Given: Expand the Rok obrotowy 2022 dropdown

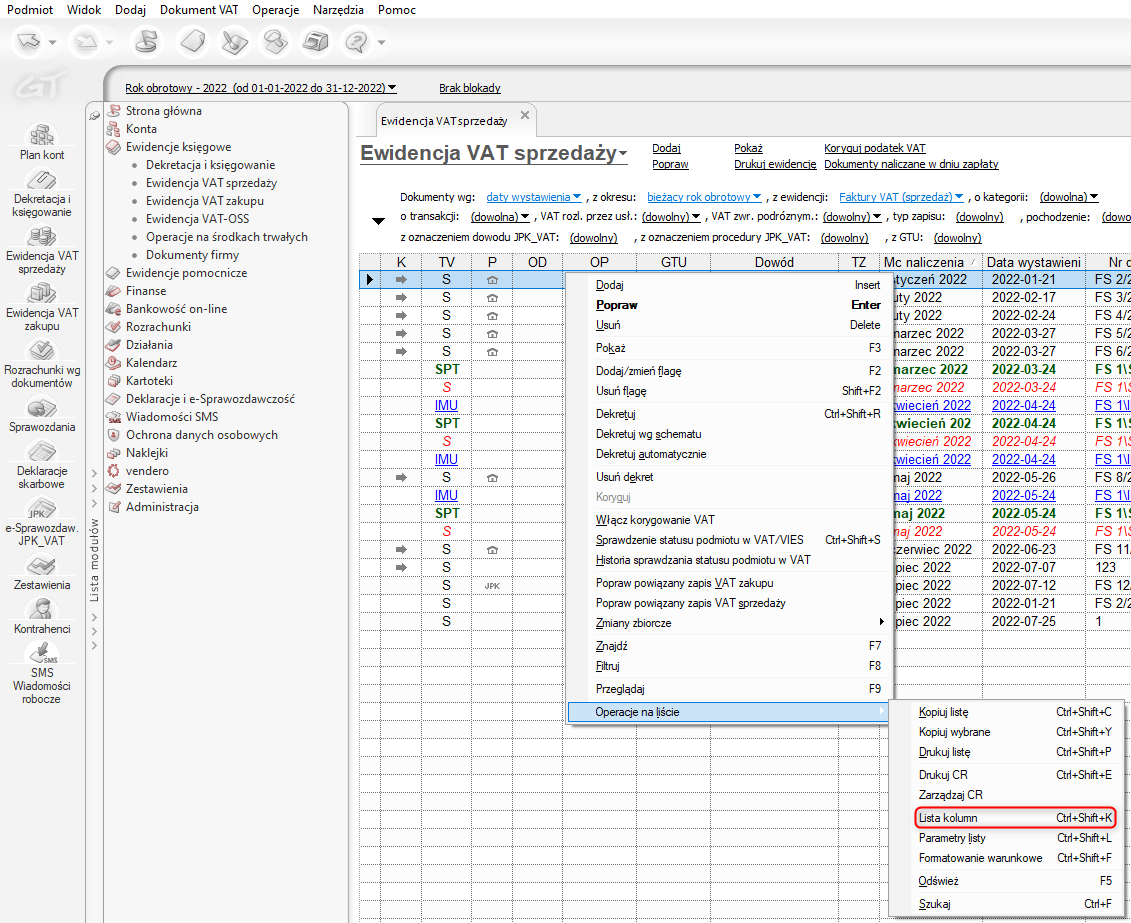Looking at the screenshot, I should 260,88.
